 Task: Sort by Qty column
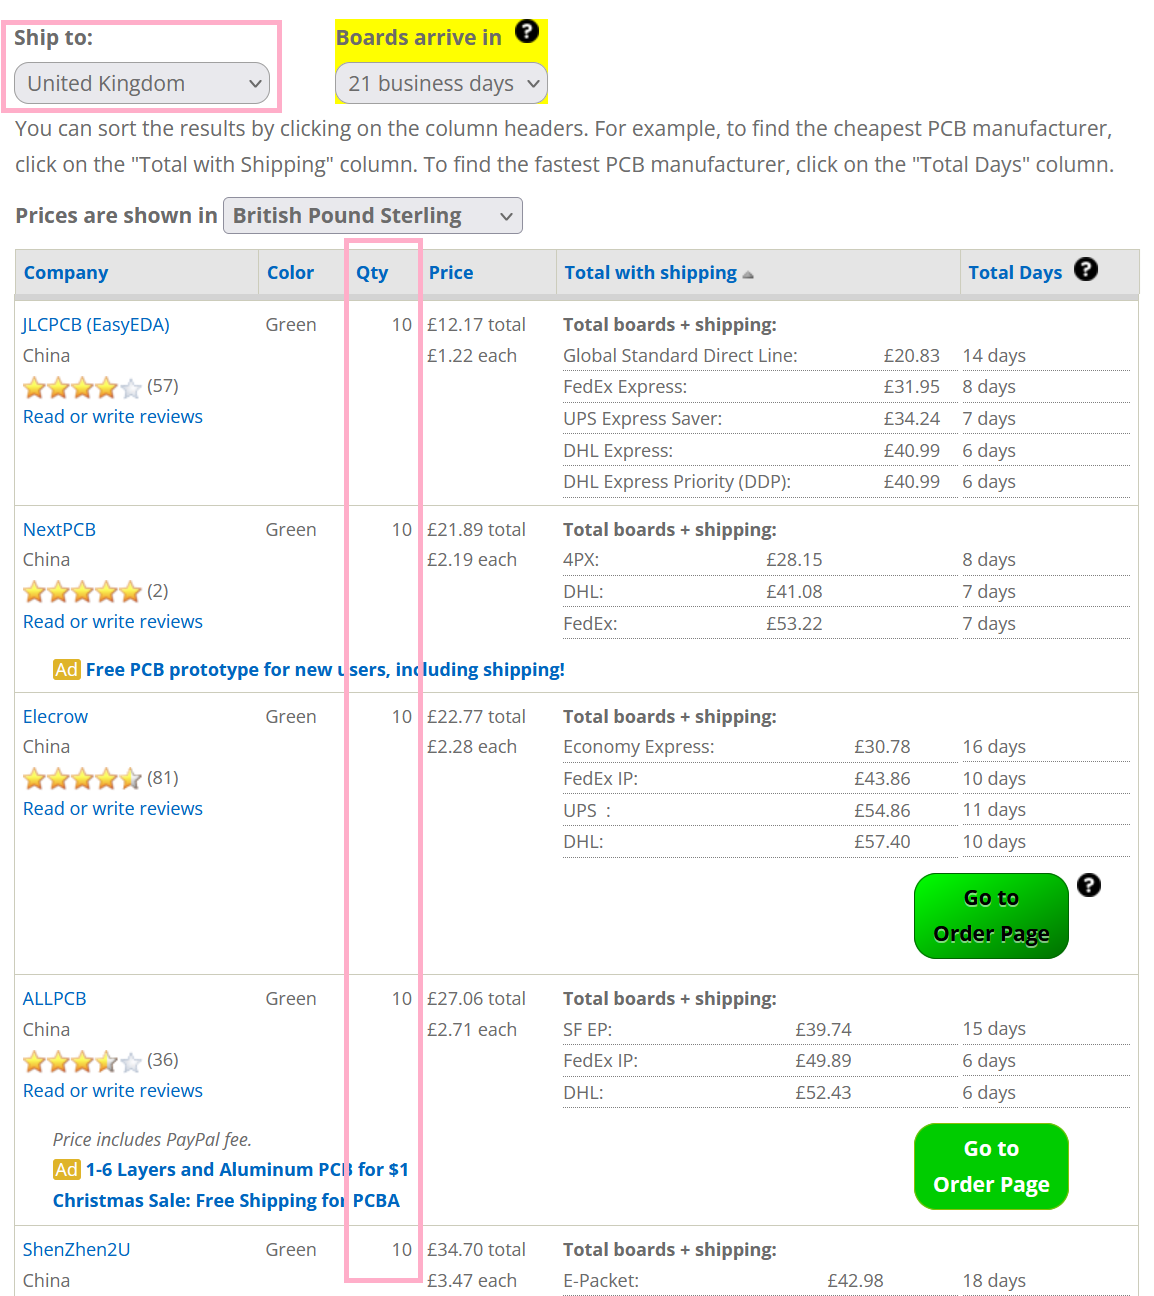372,273
